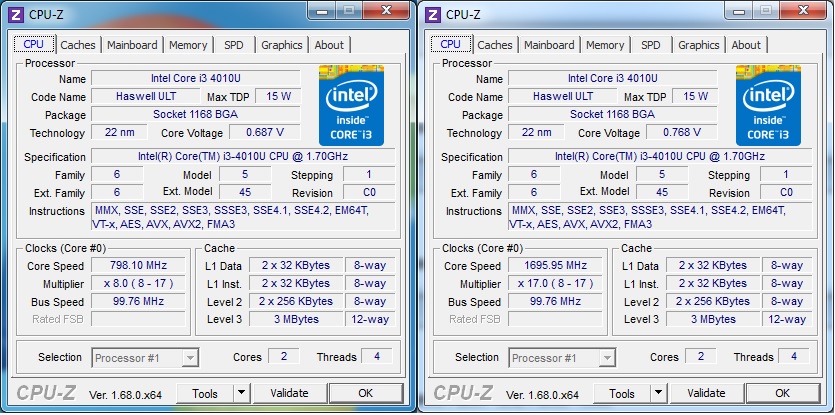Image resolution: width=835 pixels, height=415 pixels.
Task: Click Intel Core i3 logo in right window
Action: tap(768, 105)
